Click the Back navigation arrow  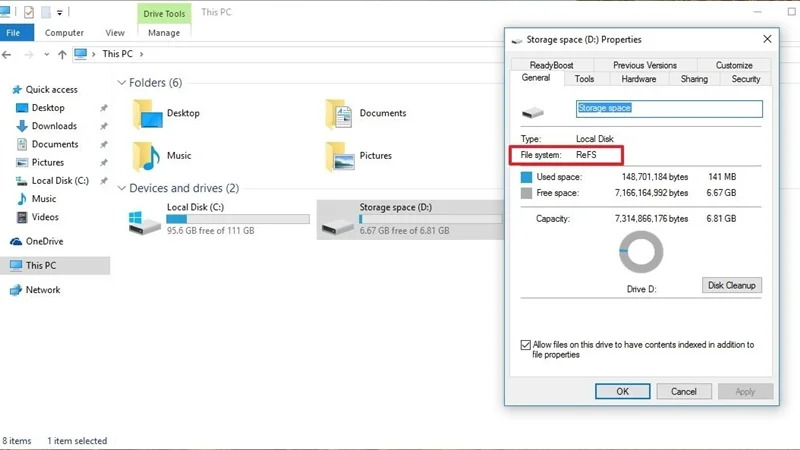(x=7, y=54)
